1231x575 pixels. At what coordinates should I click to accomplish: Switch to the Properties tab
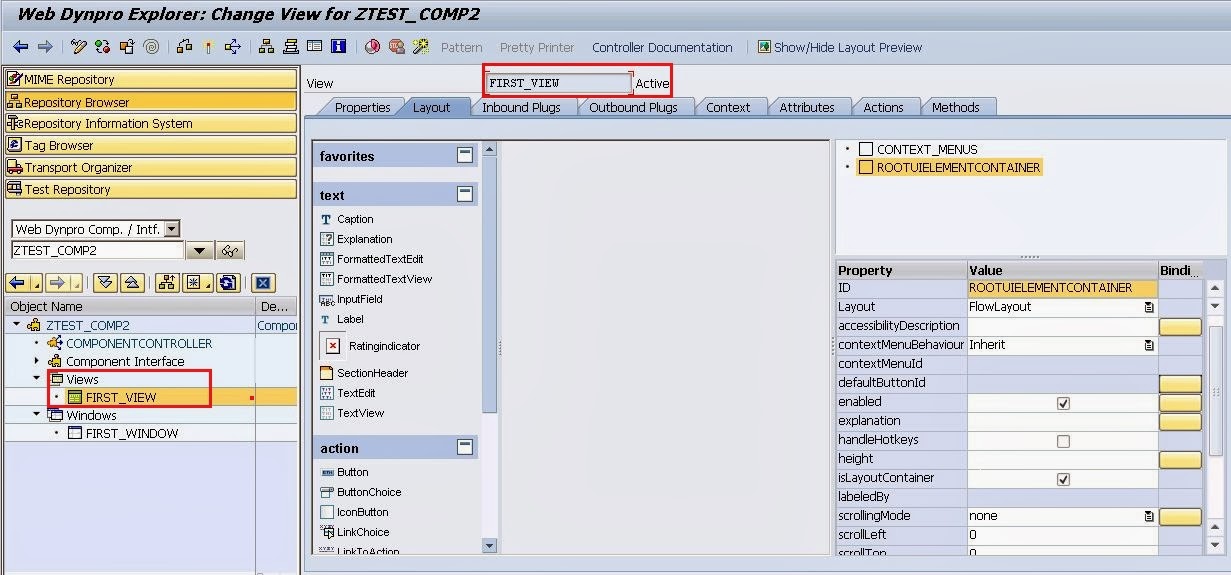coord(362,107)
